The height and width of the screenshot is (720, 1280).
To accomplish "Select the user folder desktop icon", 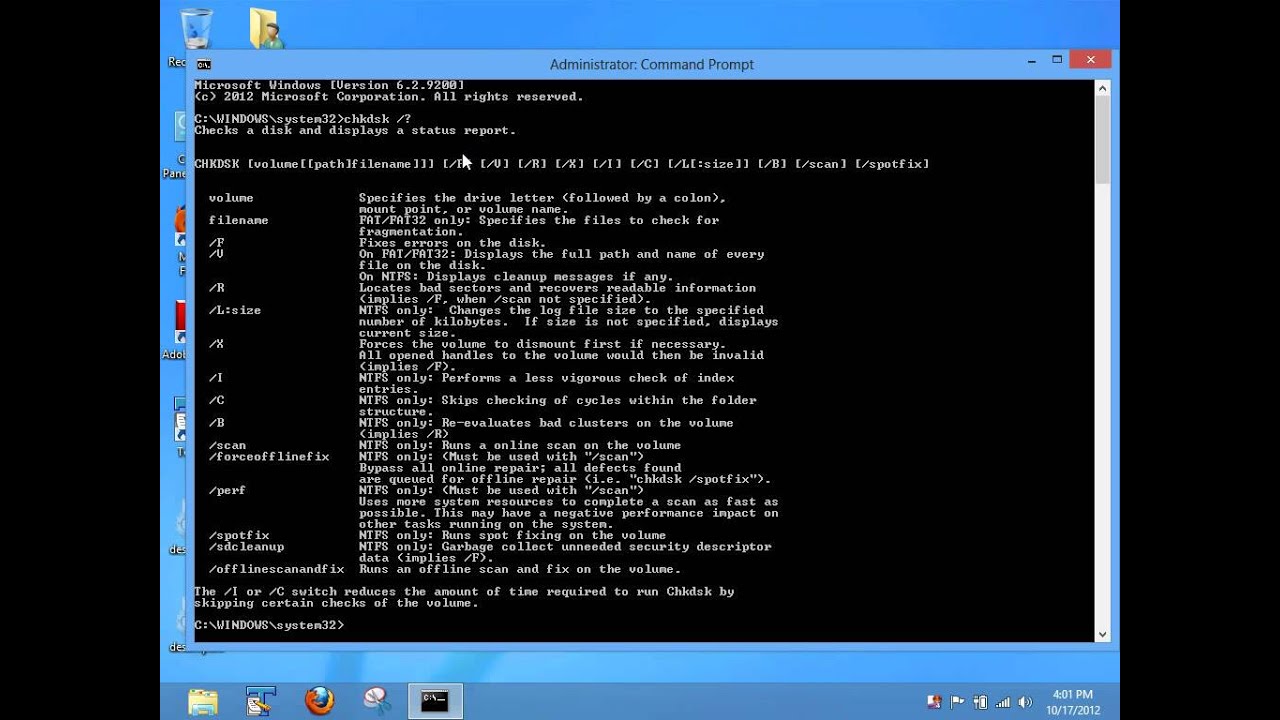I will (x=266, y=28).
